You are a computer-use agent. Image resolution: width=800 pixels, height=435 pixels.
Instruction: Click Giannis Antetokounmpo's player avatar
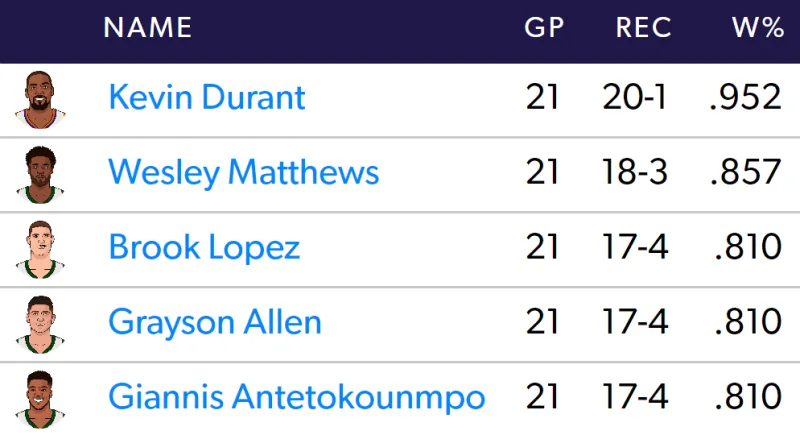click(x=40, y=400)
